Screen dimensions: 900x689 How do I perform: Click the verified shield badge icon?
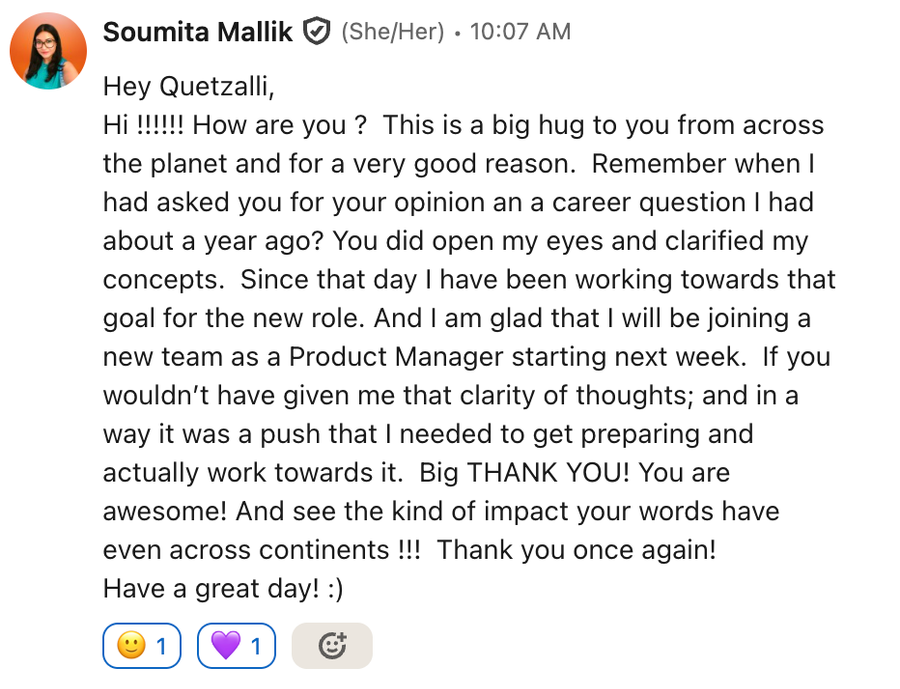pyautogui.click(x=316, y=31)
